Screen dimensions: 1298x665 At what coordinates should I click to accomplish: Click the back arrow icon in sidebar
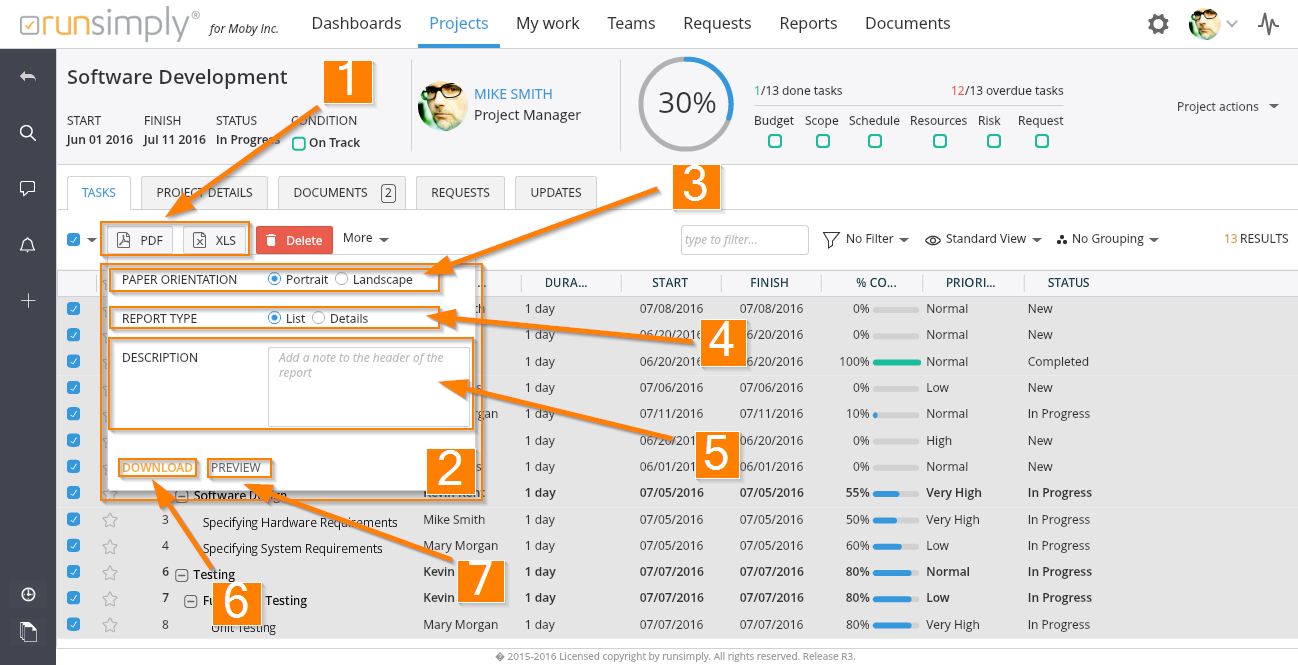coord(28,77)
